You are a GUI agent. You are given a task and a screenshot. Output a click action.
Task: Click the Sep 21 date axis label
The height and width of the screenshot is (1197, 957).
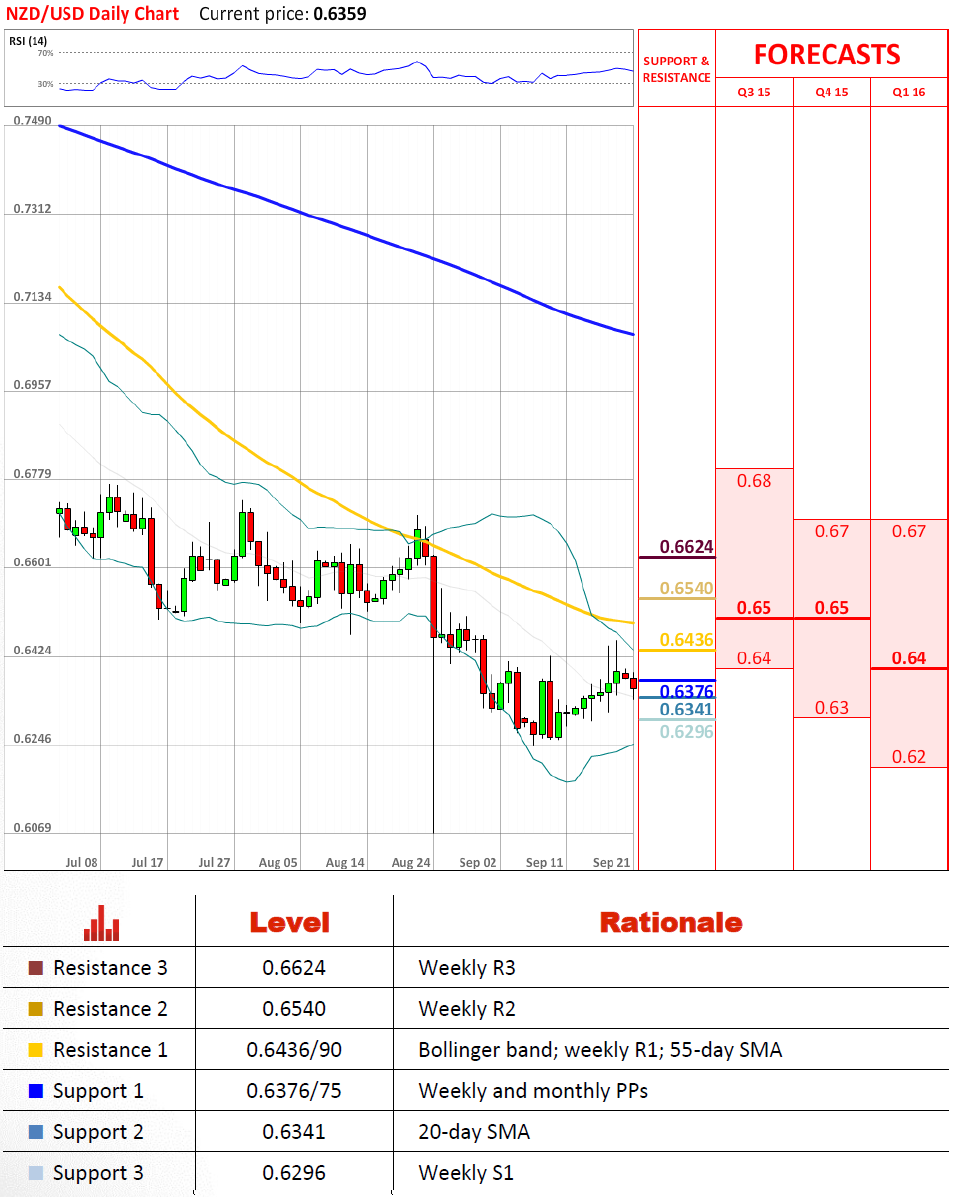pyautogui.click(x=611, y=863)
